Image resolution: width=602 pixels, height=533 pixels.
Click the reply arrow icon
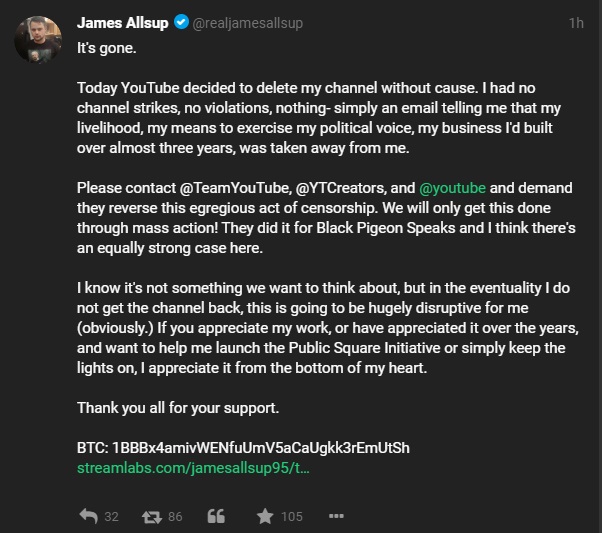(x=88, y=517)
